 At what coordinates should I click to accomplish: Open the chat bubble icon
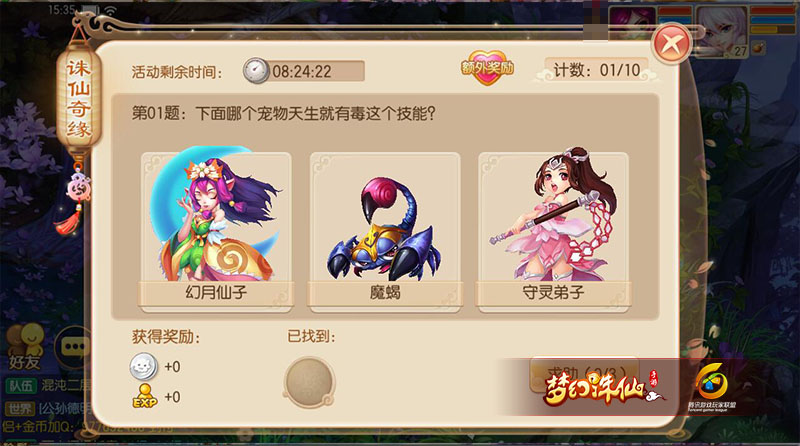tap(74, 347)
